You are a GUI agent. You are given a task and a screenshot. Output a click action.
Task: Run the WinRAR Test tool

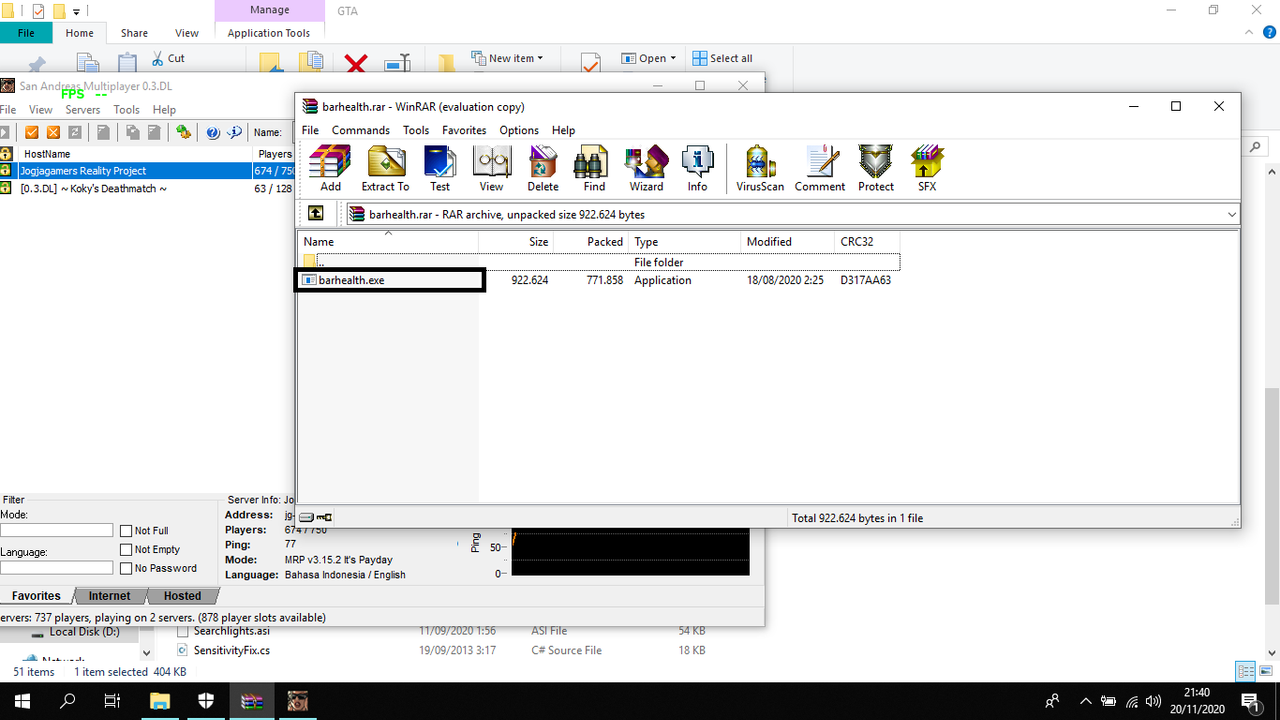pos(440,168)
